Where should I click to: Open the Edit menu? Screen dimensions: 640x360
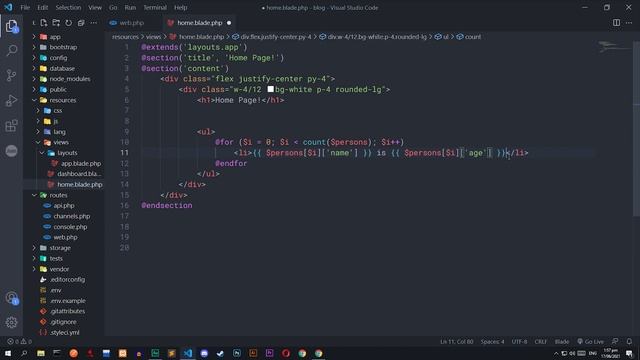click(42, 7)
